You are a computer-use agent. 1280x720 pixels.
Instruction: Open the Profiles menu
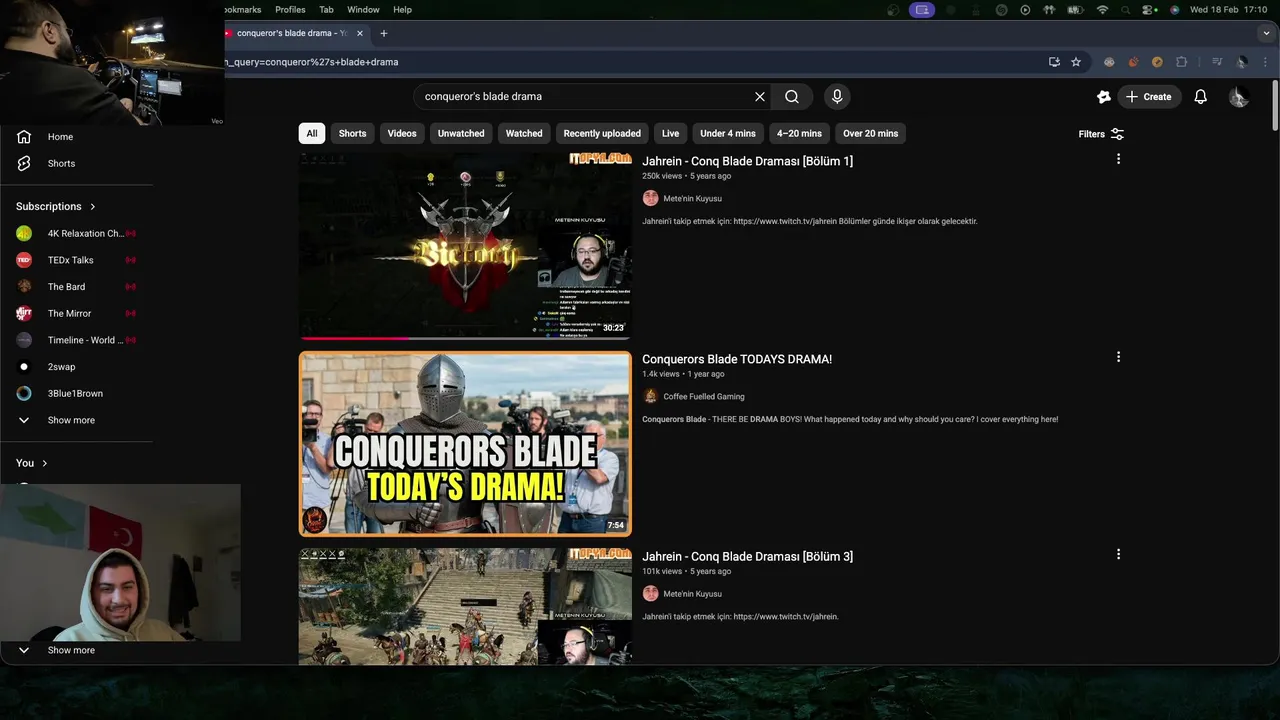click(290, 9)
